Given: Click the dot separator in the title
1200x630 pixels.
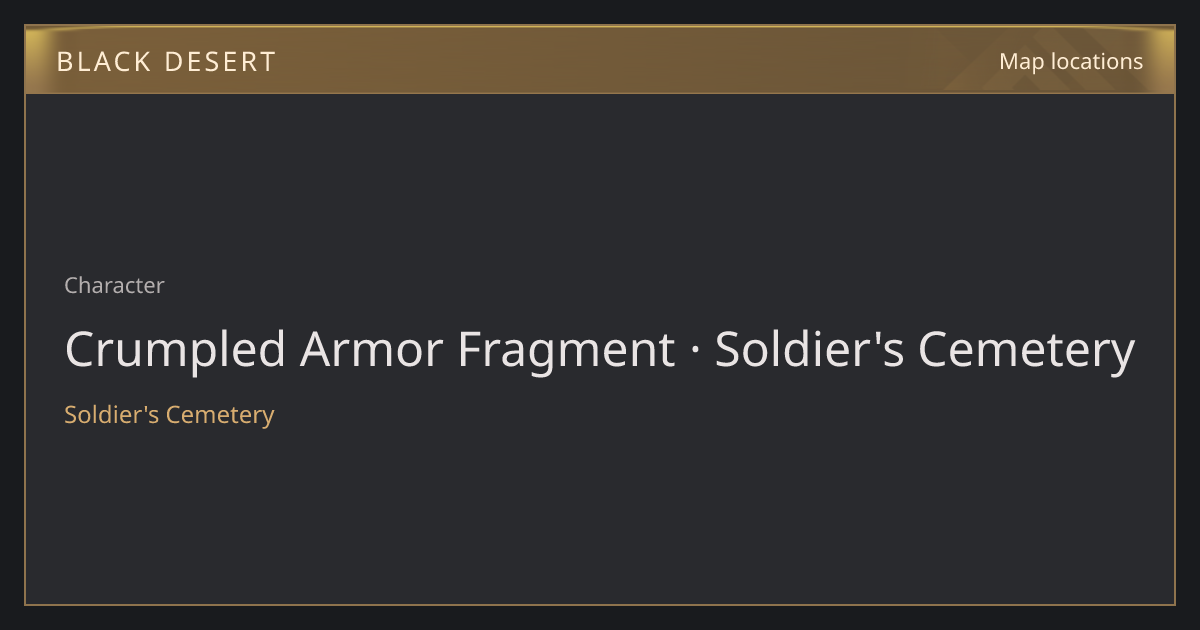Looking at the screenshot, I should 695,353.
